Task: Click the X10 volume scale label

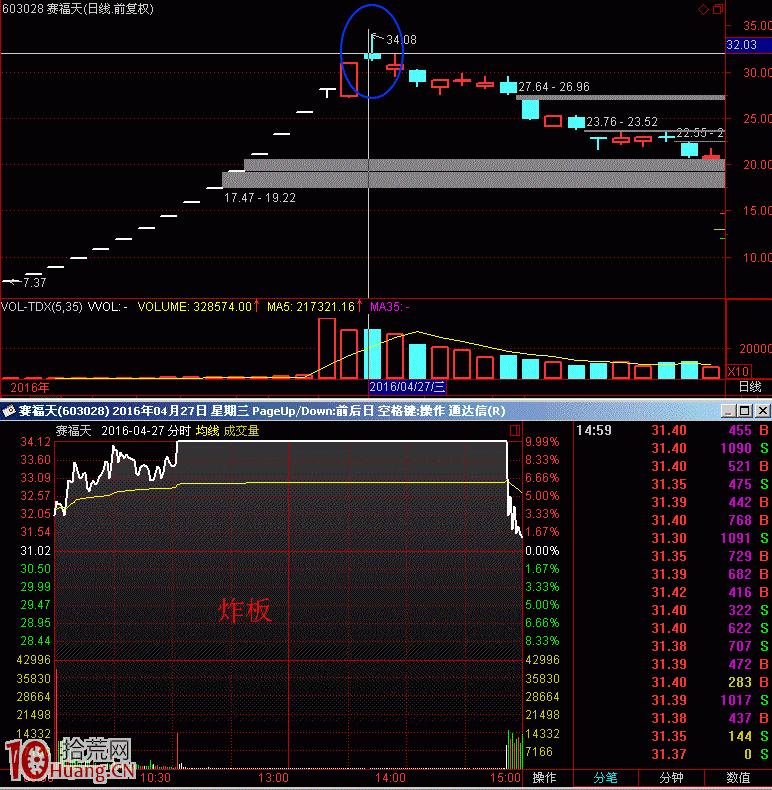Action: 739,372
